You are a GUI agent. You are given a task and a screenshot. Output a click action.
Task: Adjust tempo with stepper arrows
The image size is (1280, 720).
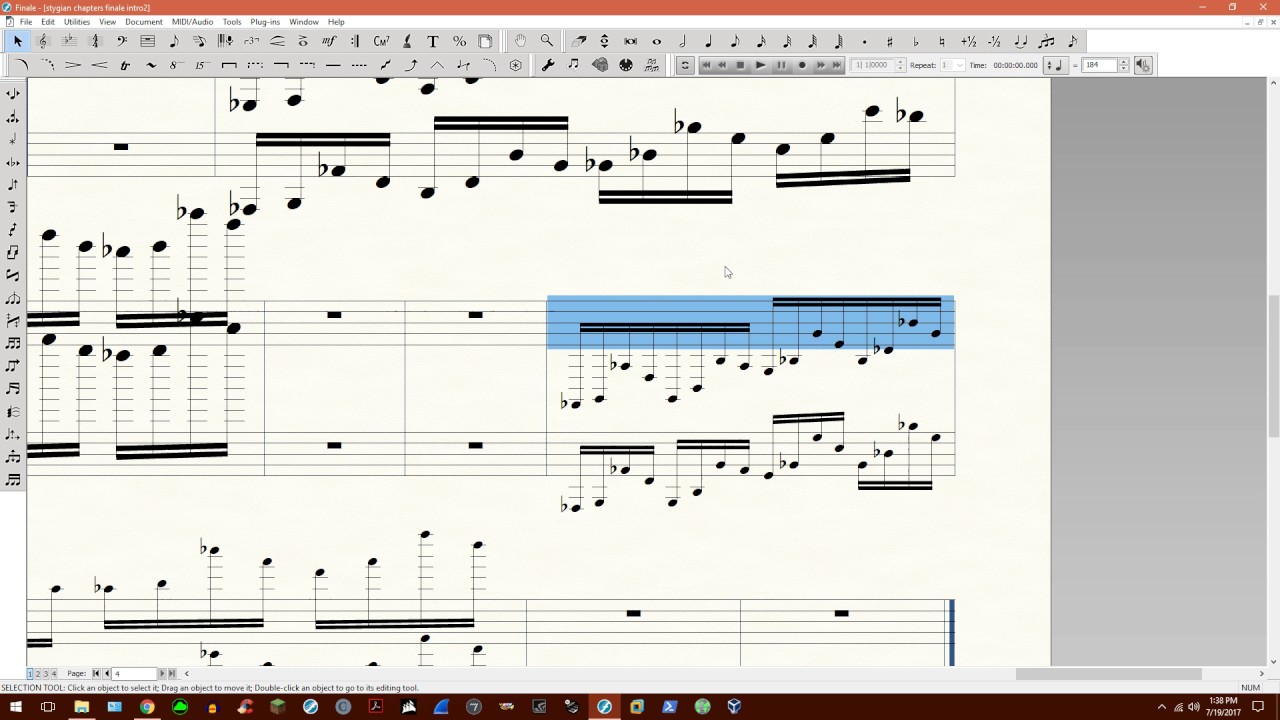[x=1124, y=65]
